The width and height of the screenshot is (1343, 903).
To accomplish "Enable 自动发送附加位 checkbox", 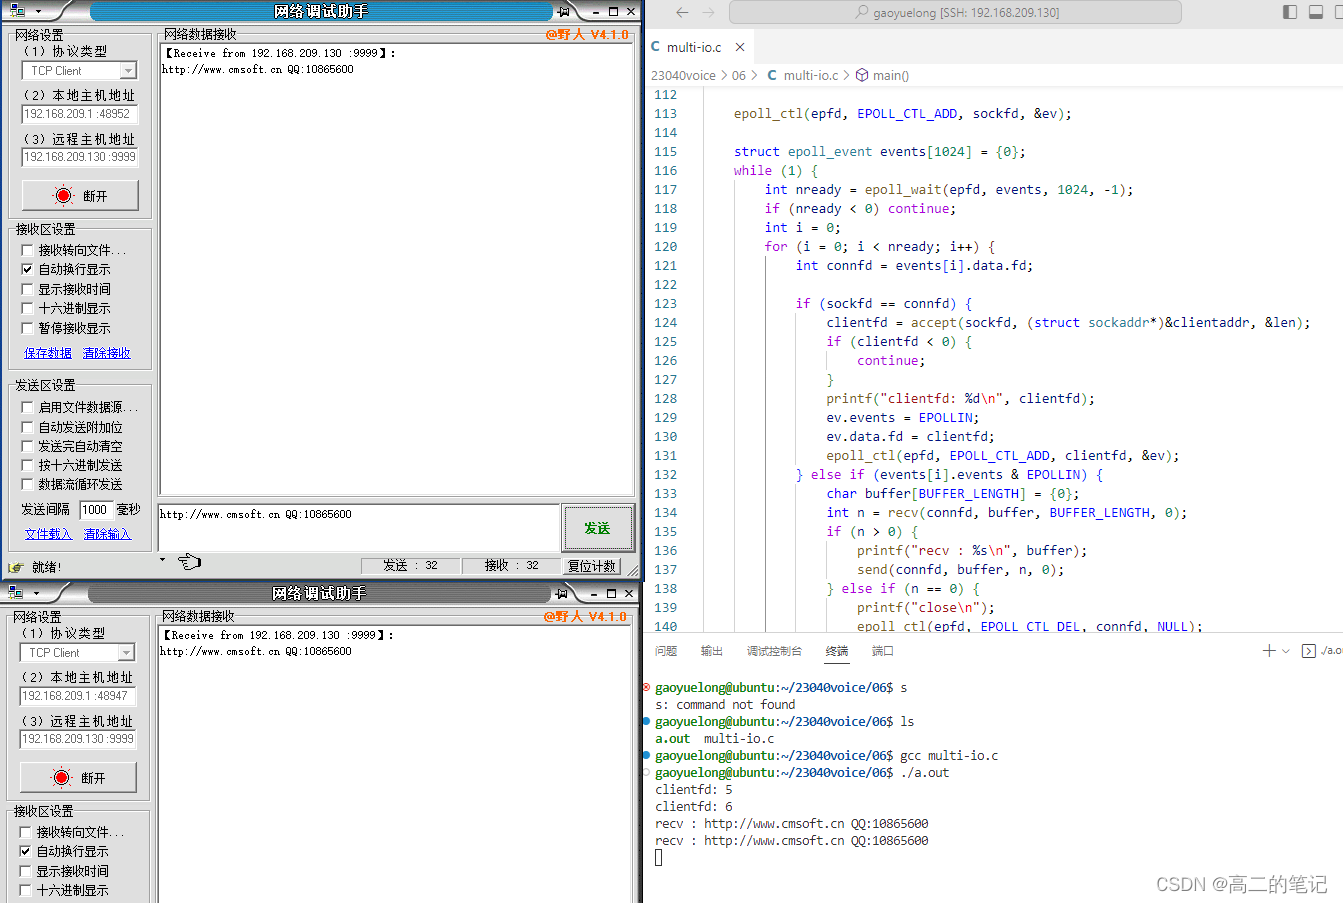I will click(x=28, y=427).
